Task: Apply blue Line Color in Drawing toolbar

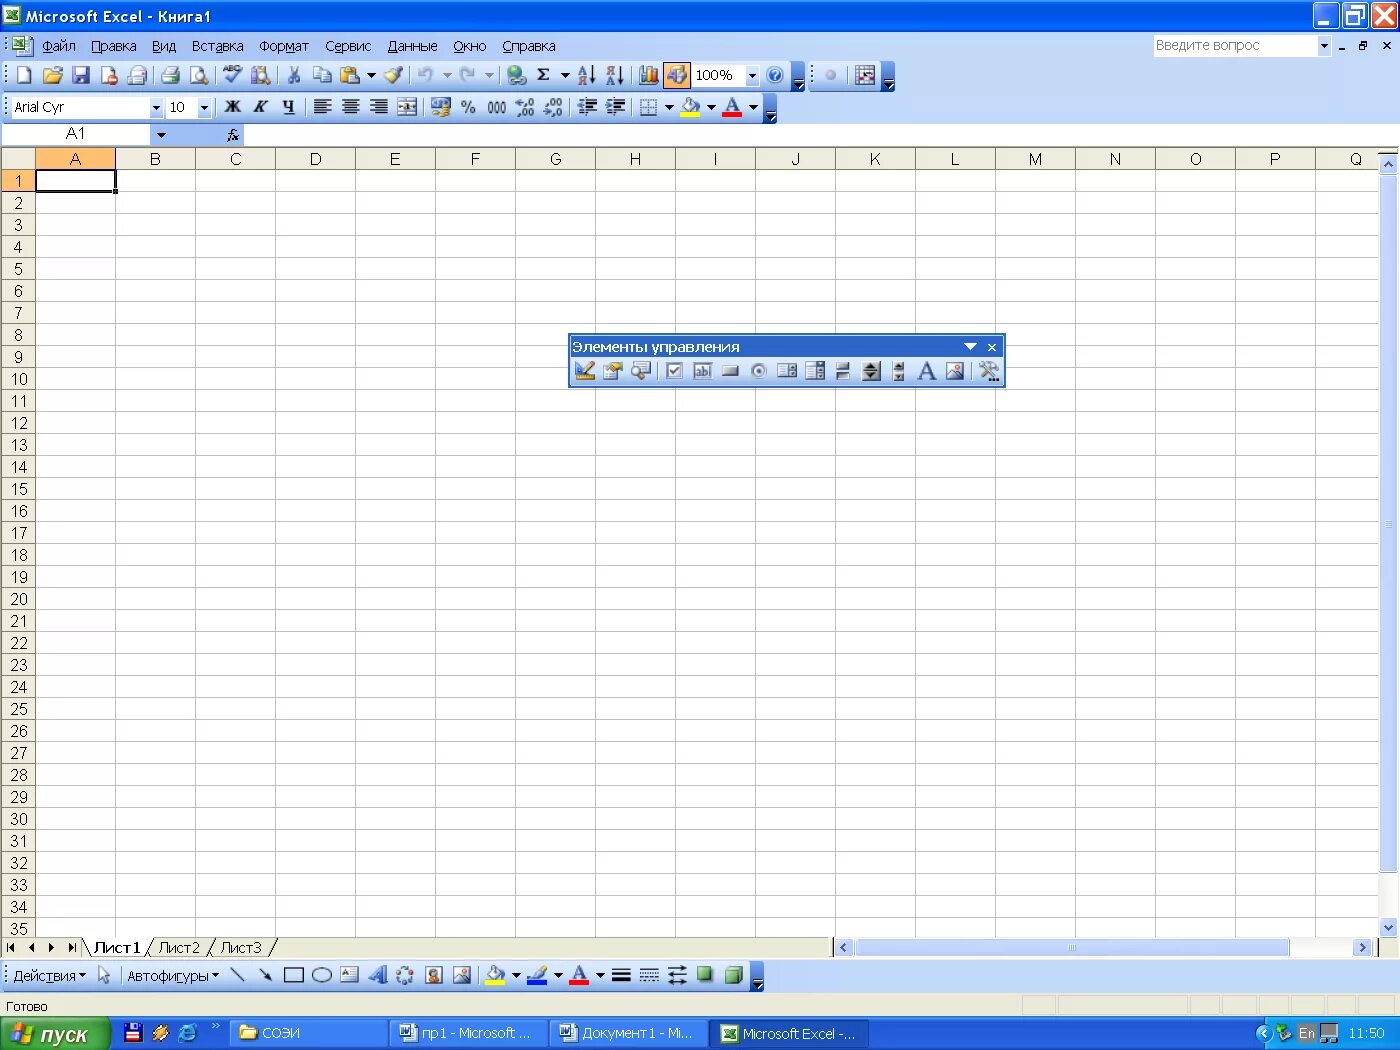Action: point(537,975)
